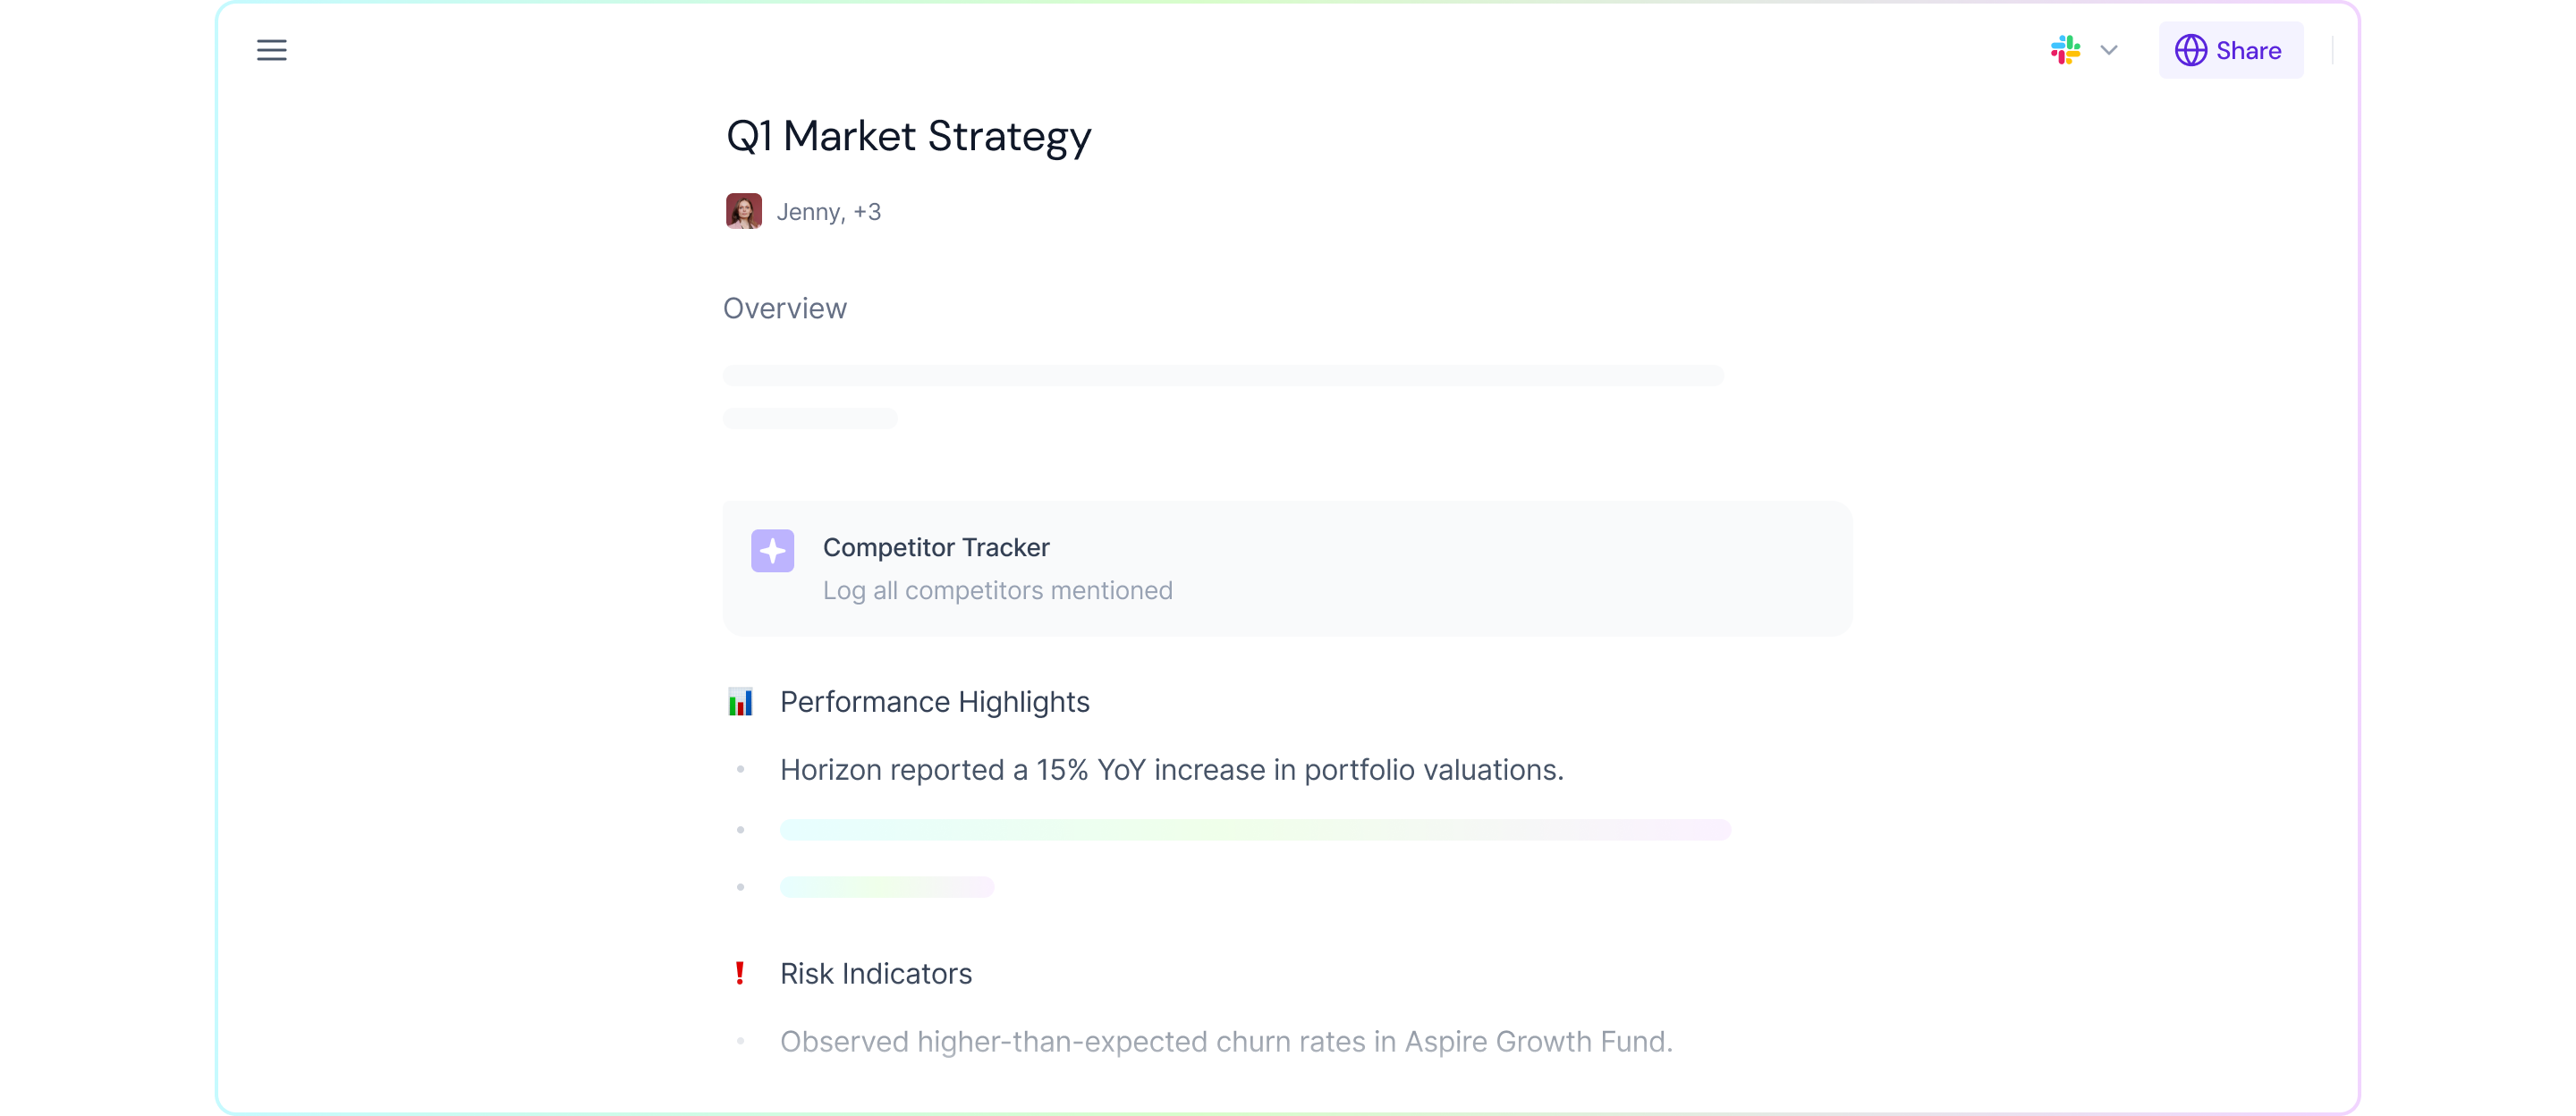Click the short rainbow loading bar
This screenshot has width=2576, height=1116.
(886, 887)
